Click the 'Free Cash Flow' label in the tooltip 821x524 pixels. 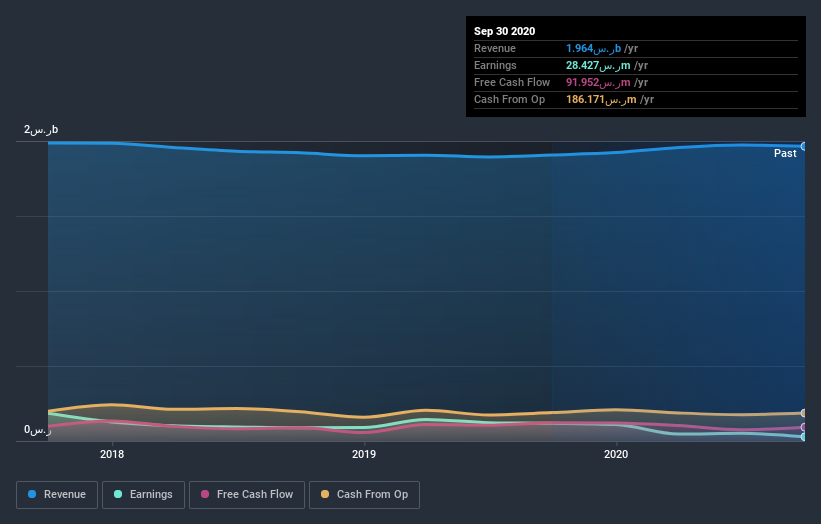tap(512, 83)
